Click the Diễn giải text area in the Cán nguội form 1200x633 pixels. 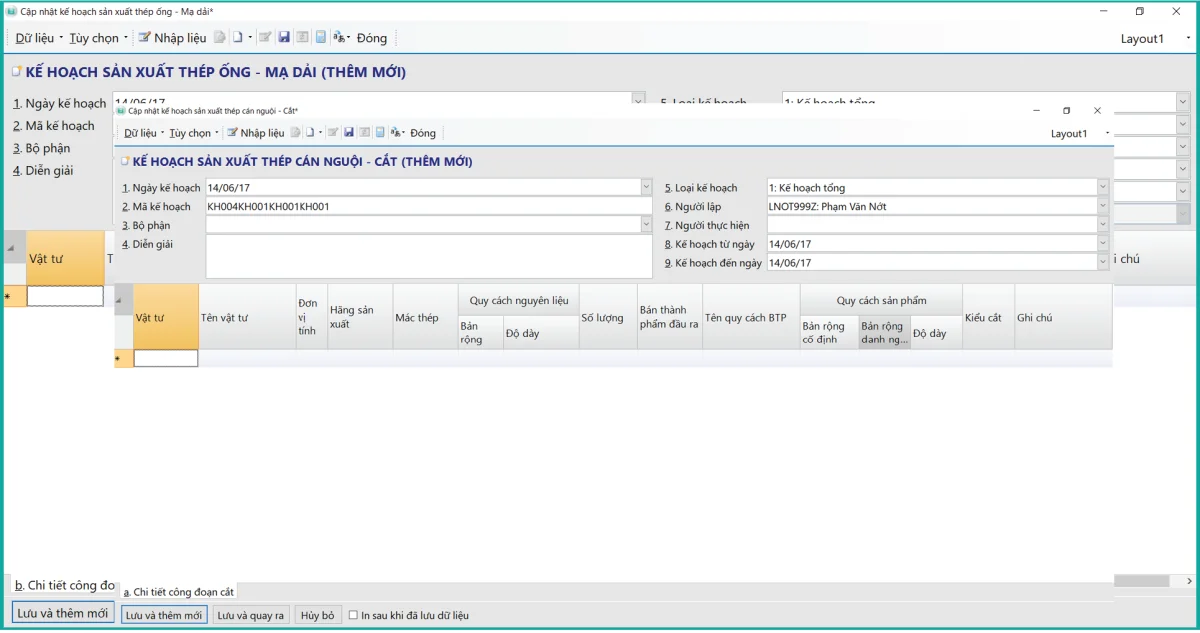click(428, 257)
